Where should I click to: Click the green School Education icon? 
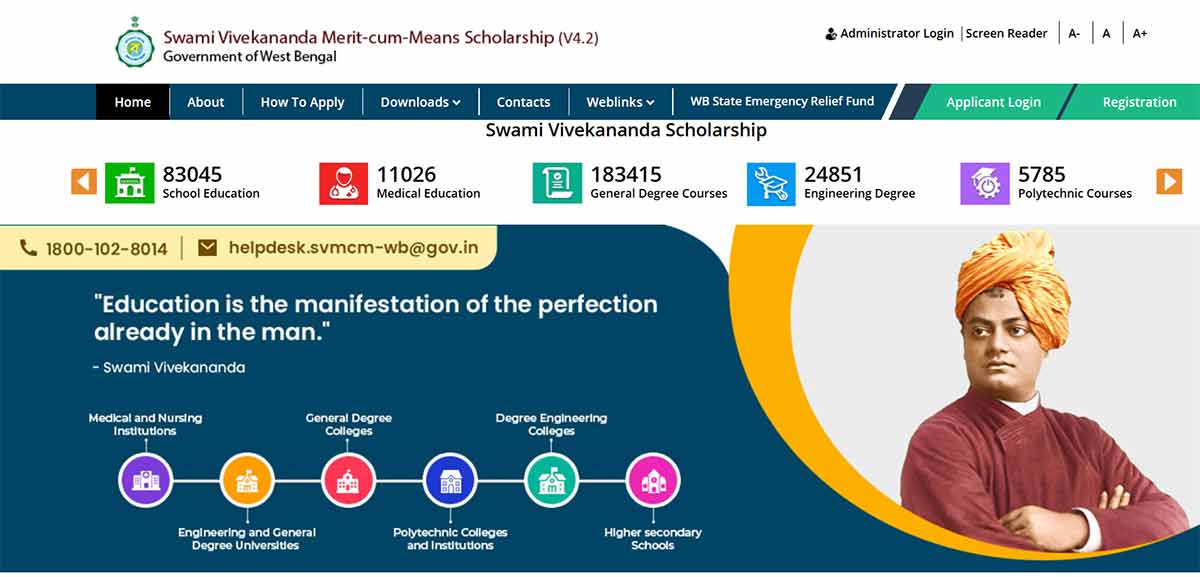130,184
